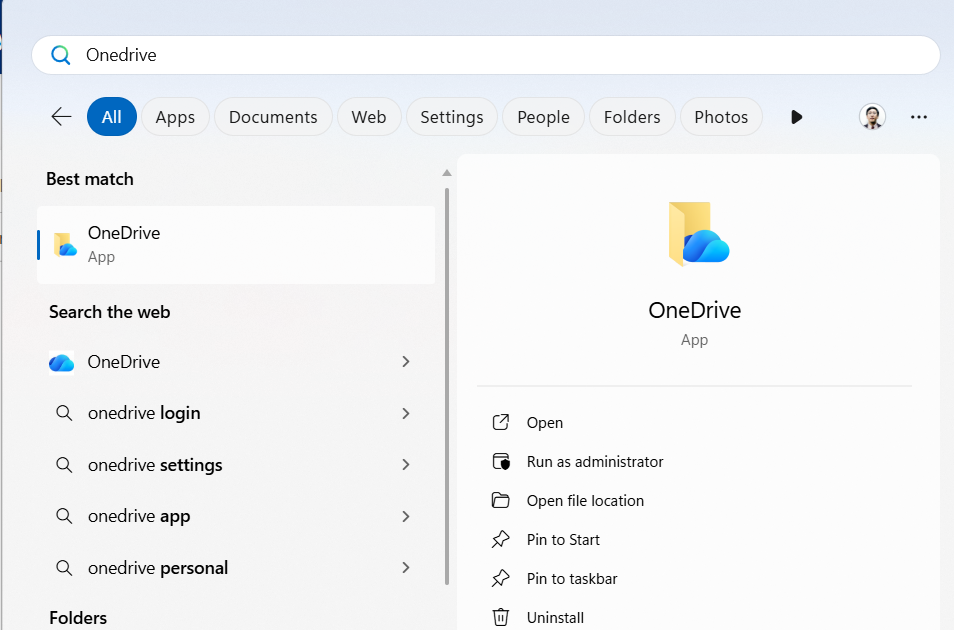Screen dimensions: 954x630
Task: Switch to the Apps filter tab
Action: pos(175,117)
